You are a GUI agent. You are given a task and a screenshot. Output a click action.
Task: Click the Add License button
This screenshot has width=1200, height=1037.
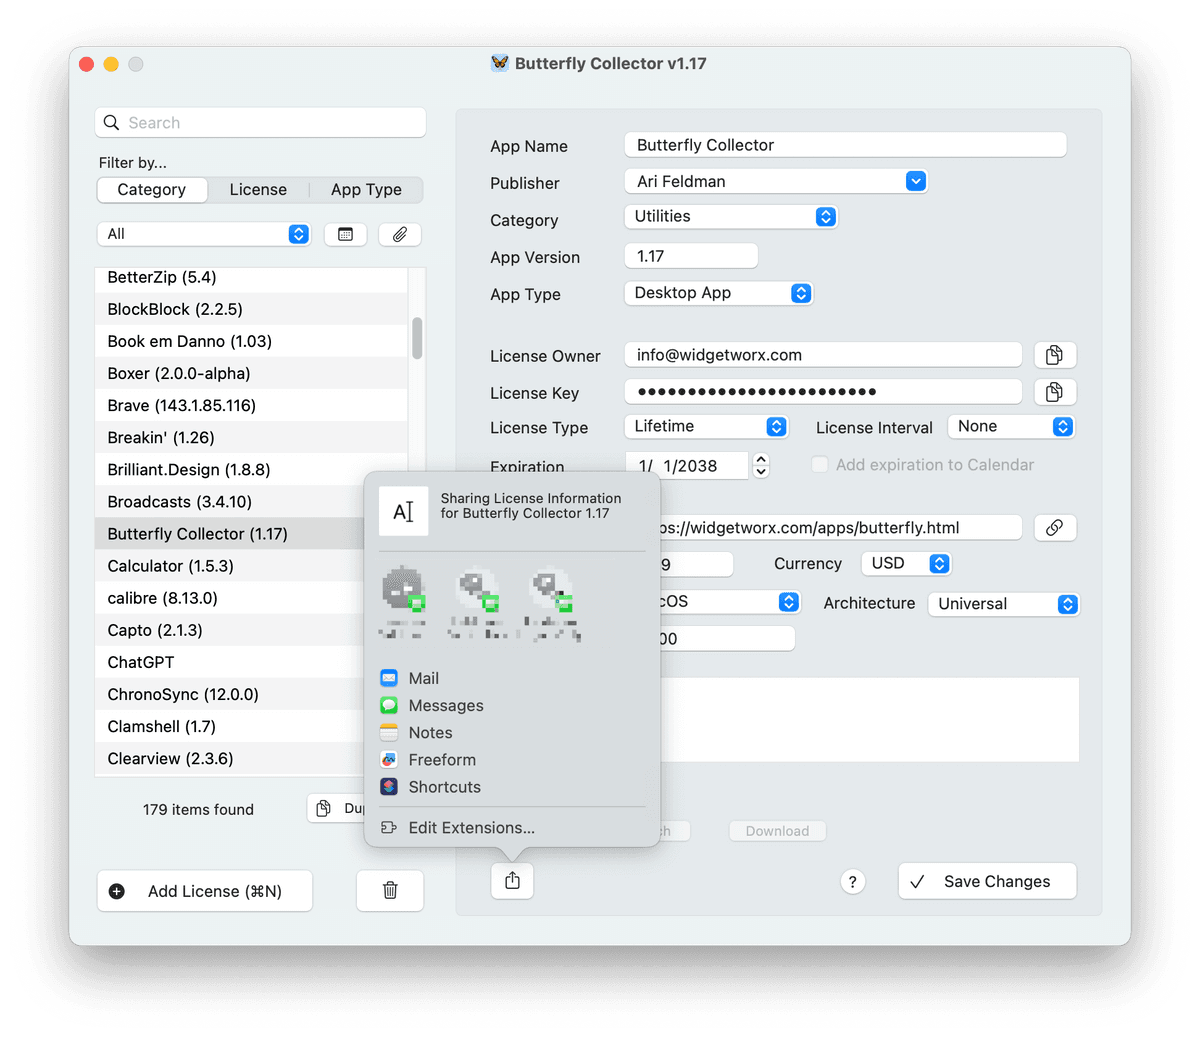205,891
